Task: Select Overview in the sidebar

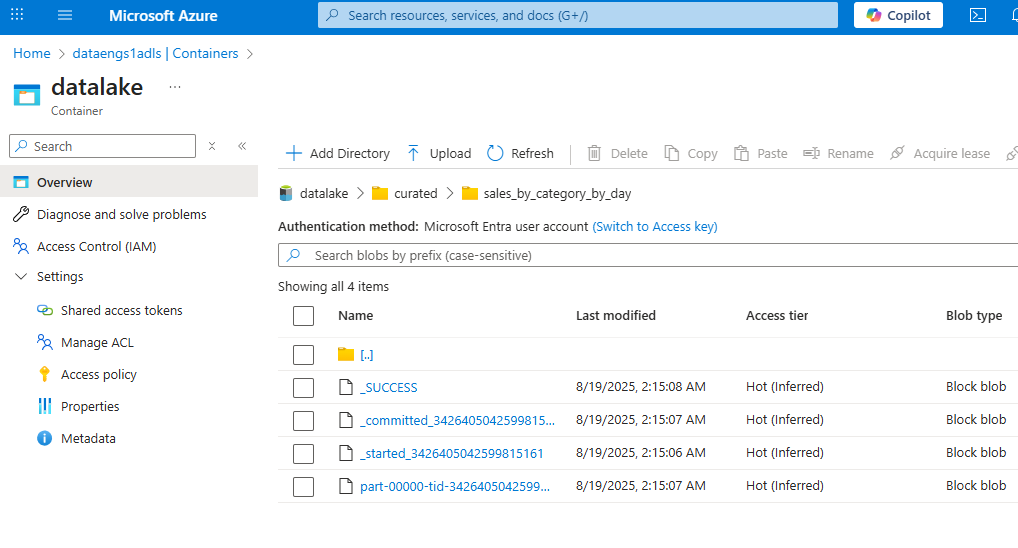Action: [129, 182]
